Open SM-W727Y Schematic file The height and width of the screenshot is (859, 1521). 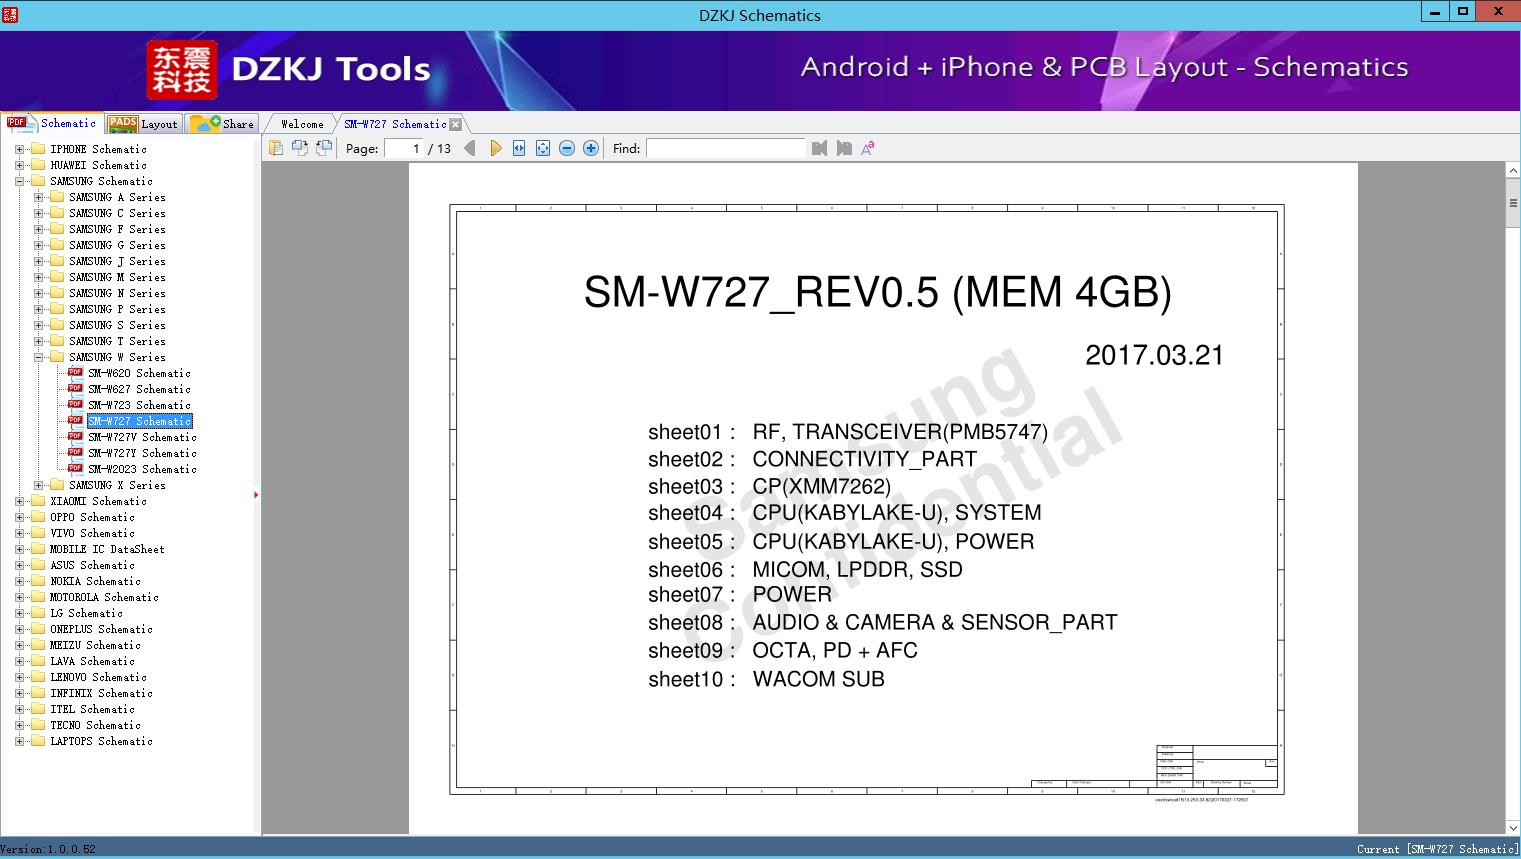tap(142, 453)
